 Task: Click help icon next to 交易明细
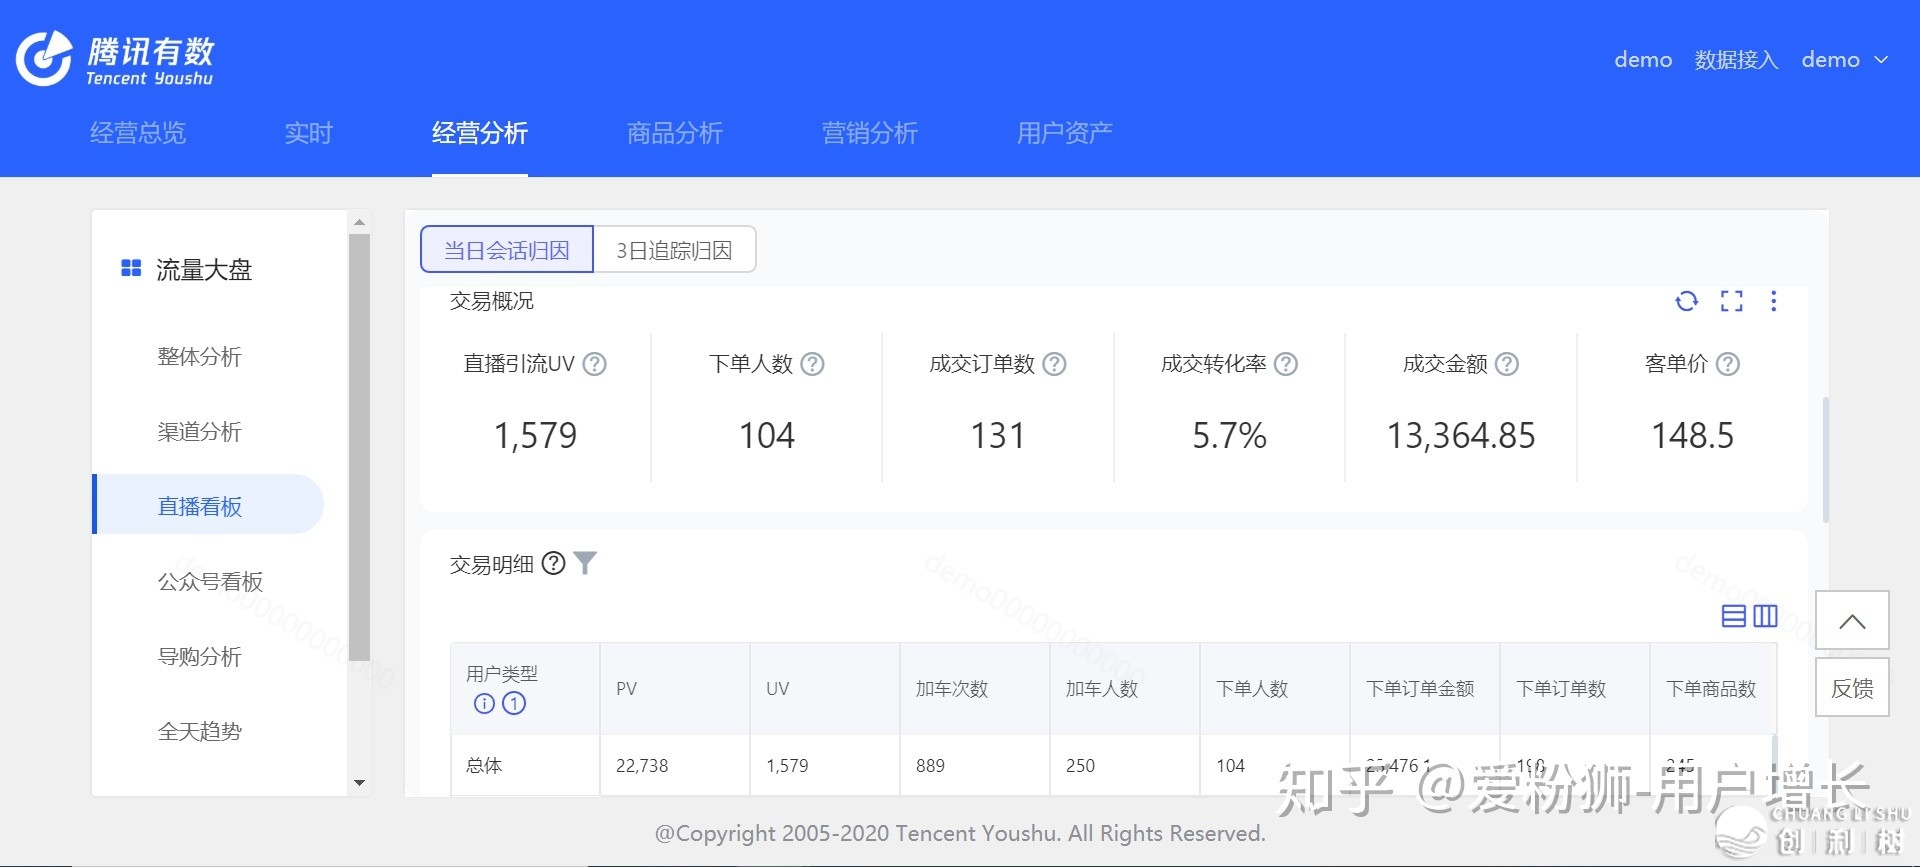tap(553, 564)
